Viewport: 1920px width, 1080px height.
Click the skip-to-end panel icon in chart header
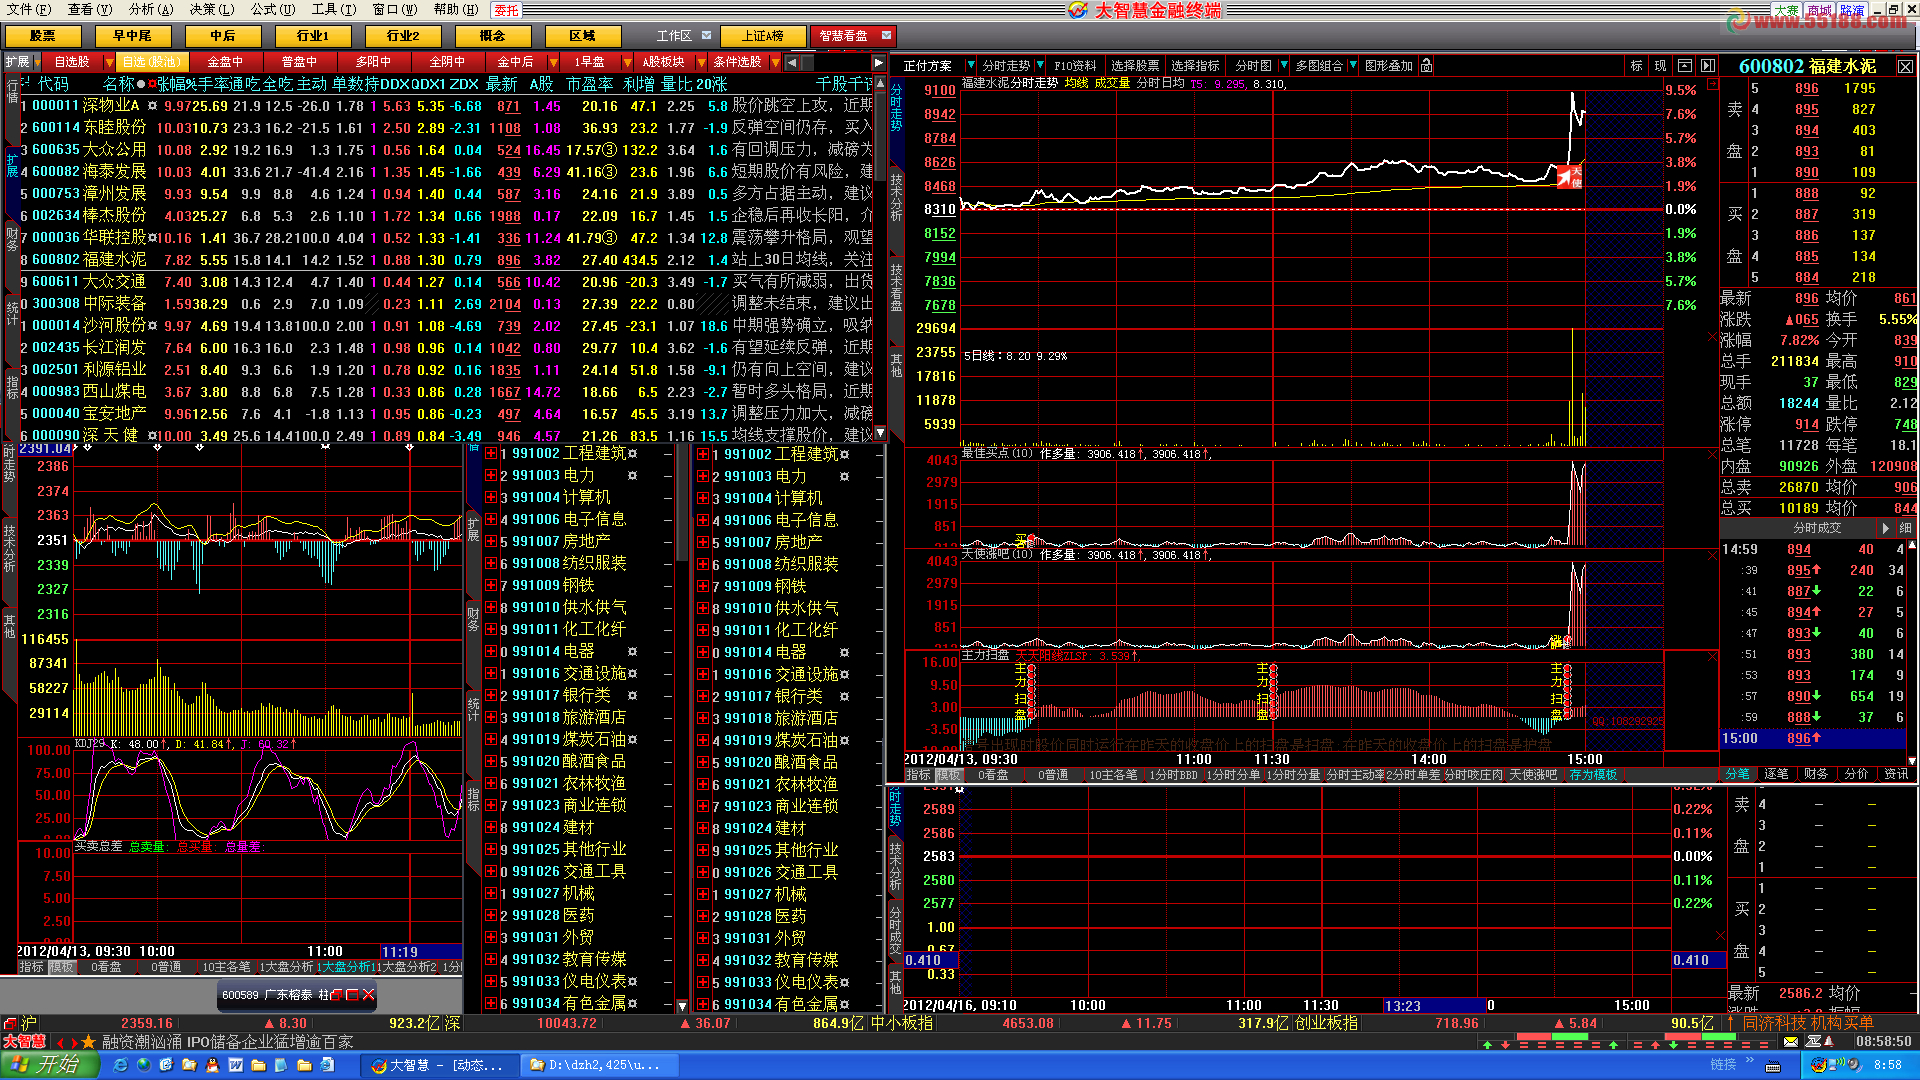point(1708,66)
